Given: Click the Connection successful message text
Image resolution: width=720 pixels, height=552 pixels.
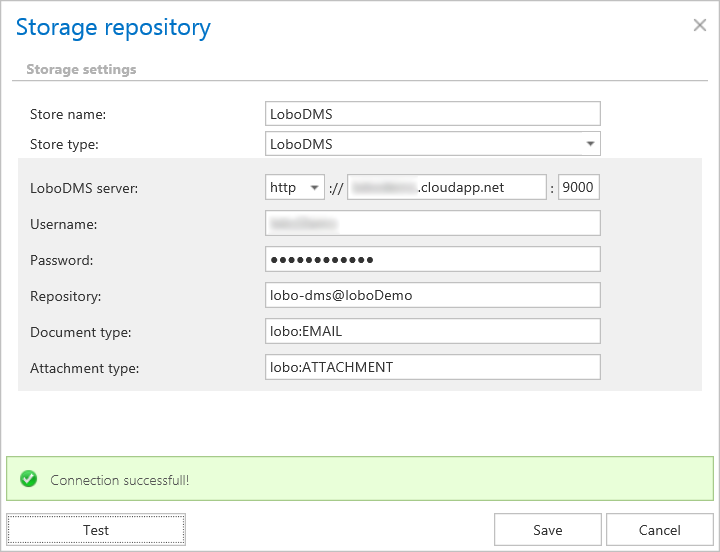Looking at the screenshot, I should 119,480.
